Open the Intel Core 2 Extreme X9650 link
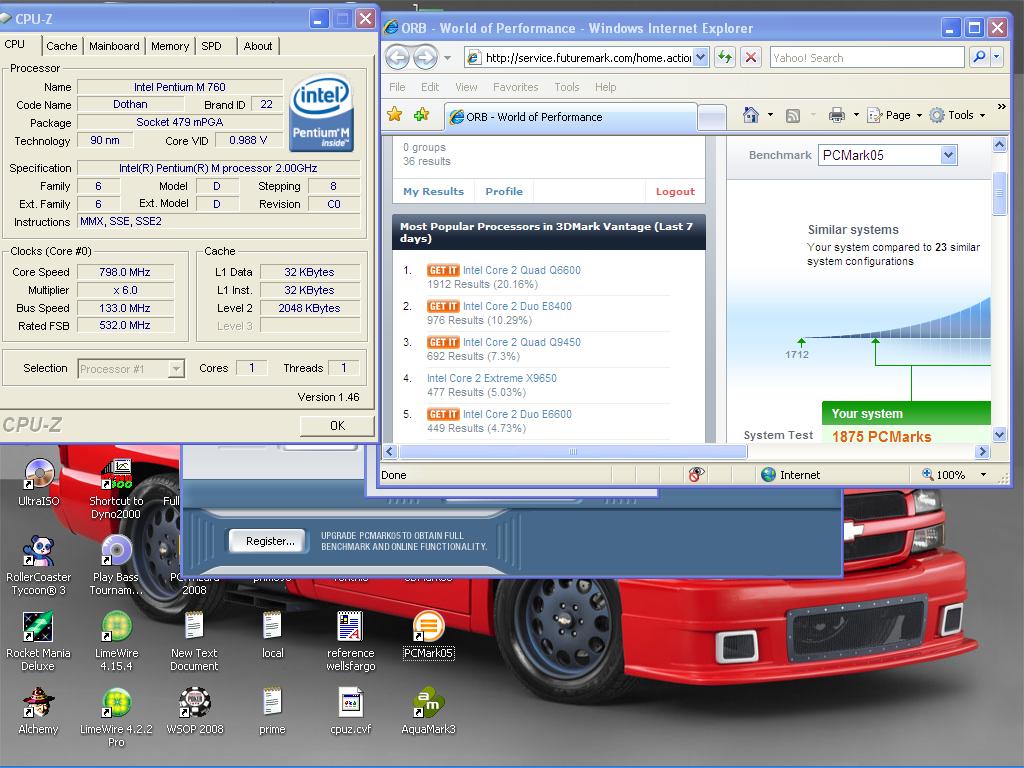 pos(492,377)
